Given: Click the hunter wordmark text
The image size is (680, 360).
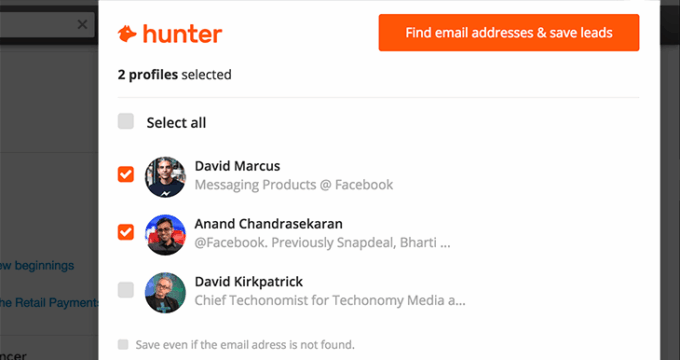Looking at the screenshot, I should pos(183,34).
